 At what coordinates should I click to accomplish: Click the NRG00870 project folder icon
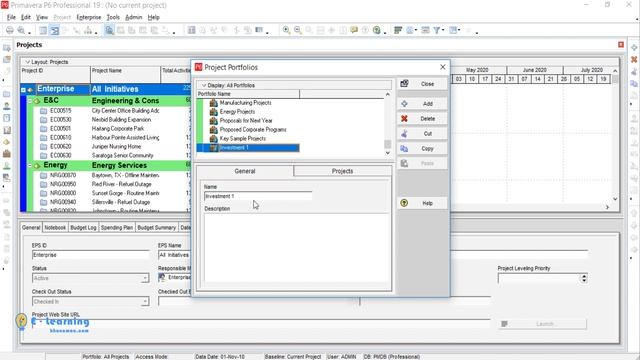(x=43, y=175)
